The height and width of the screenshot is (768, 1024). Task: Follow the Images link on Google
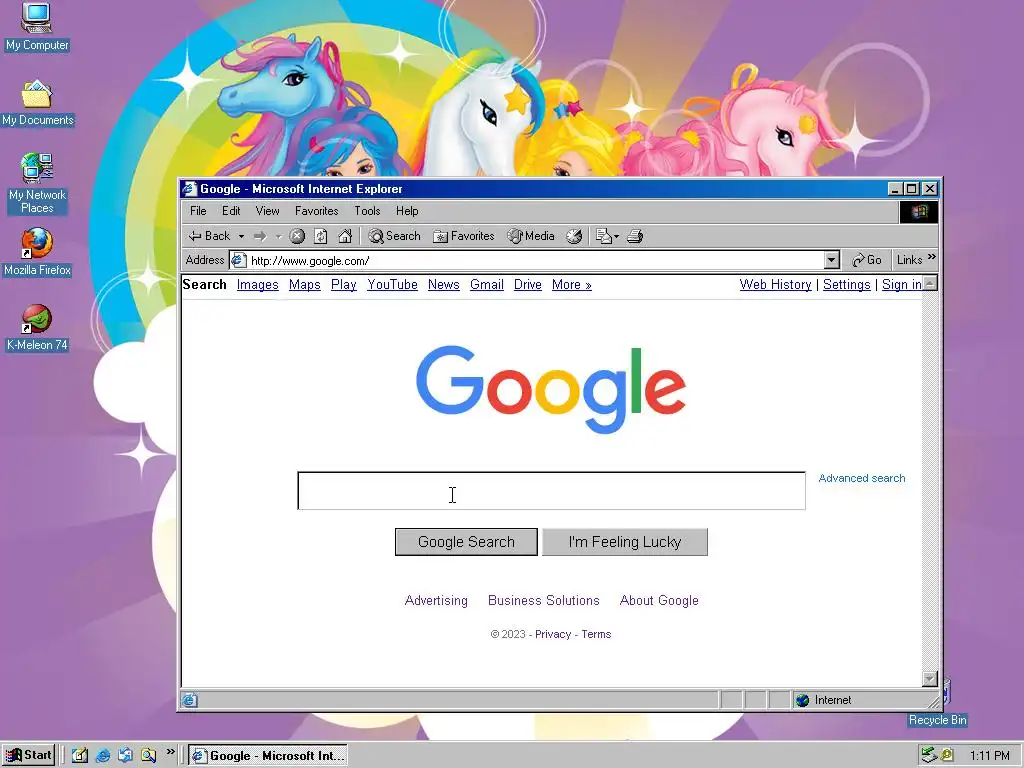pos(257,285)
